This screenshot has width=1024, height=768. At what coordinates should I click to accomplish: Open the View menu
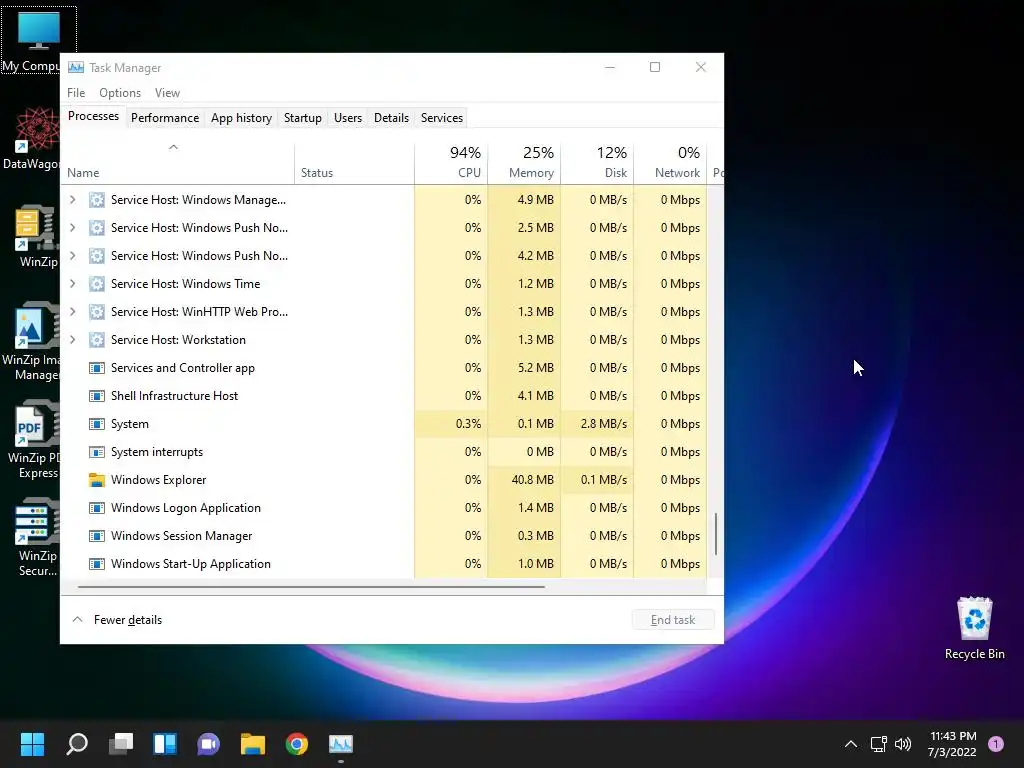[167, 93]
